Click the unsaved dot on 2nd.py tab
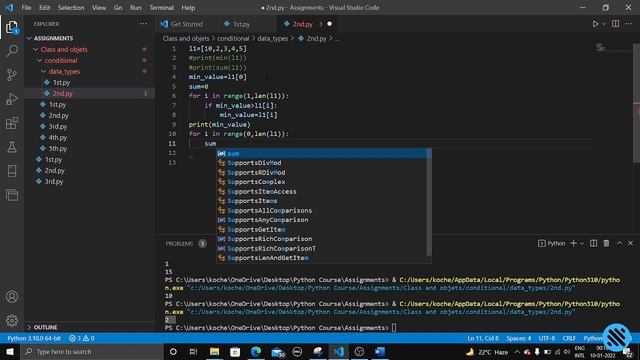640x360 pixels. coord(329,24)
